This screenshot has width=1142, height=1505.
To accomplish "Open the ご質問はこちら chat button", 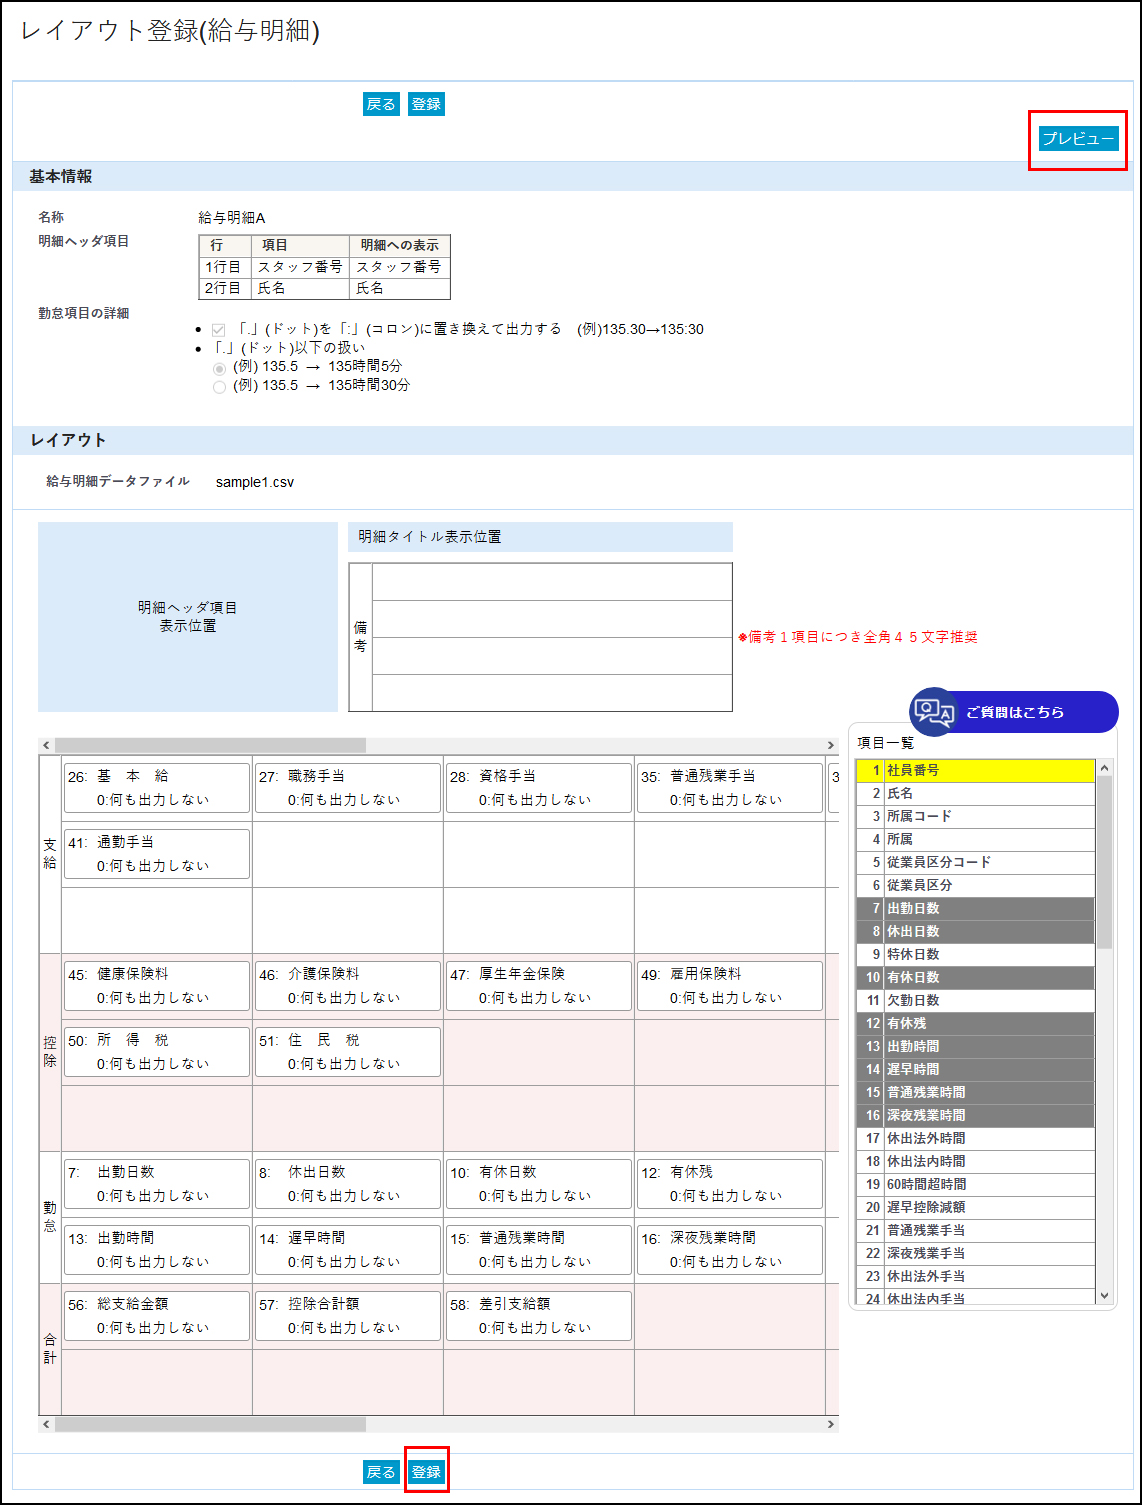I will pos(1014,712).
